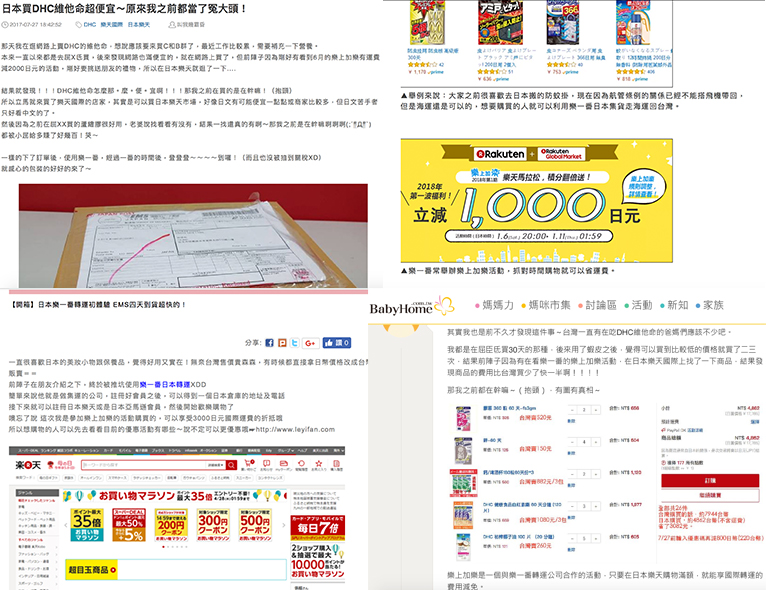Open the http://www.leyifan.com link
The image size is (766, 590).
coord(295,429)
